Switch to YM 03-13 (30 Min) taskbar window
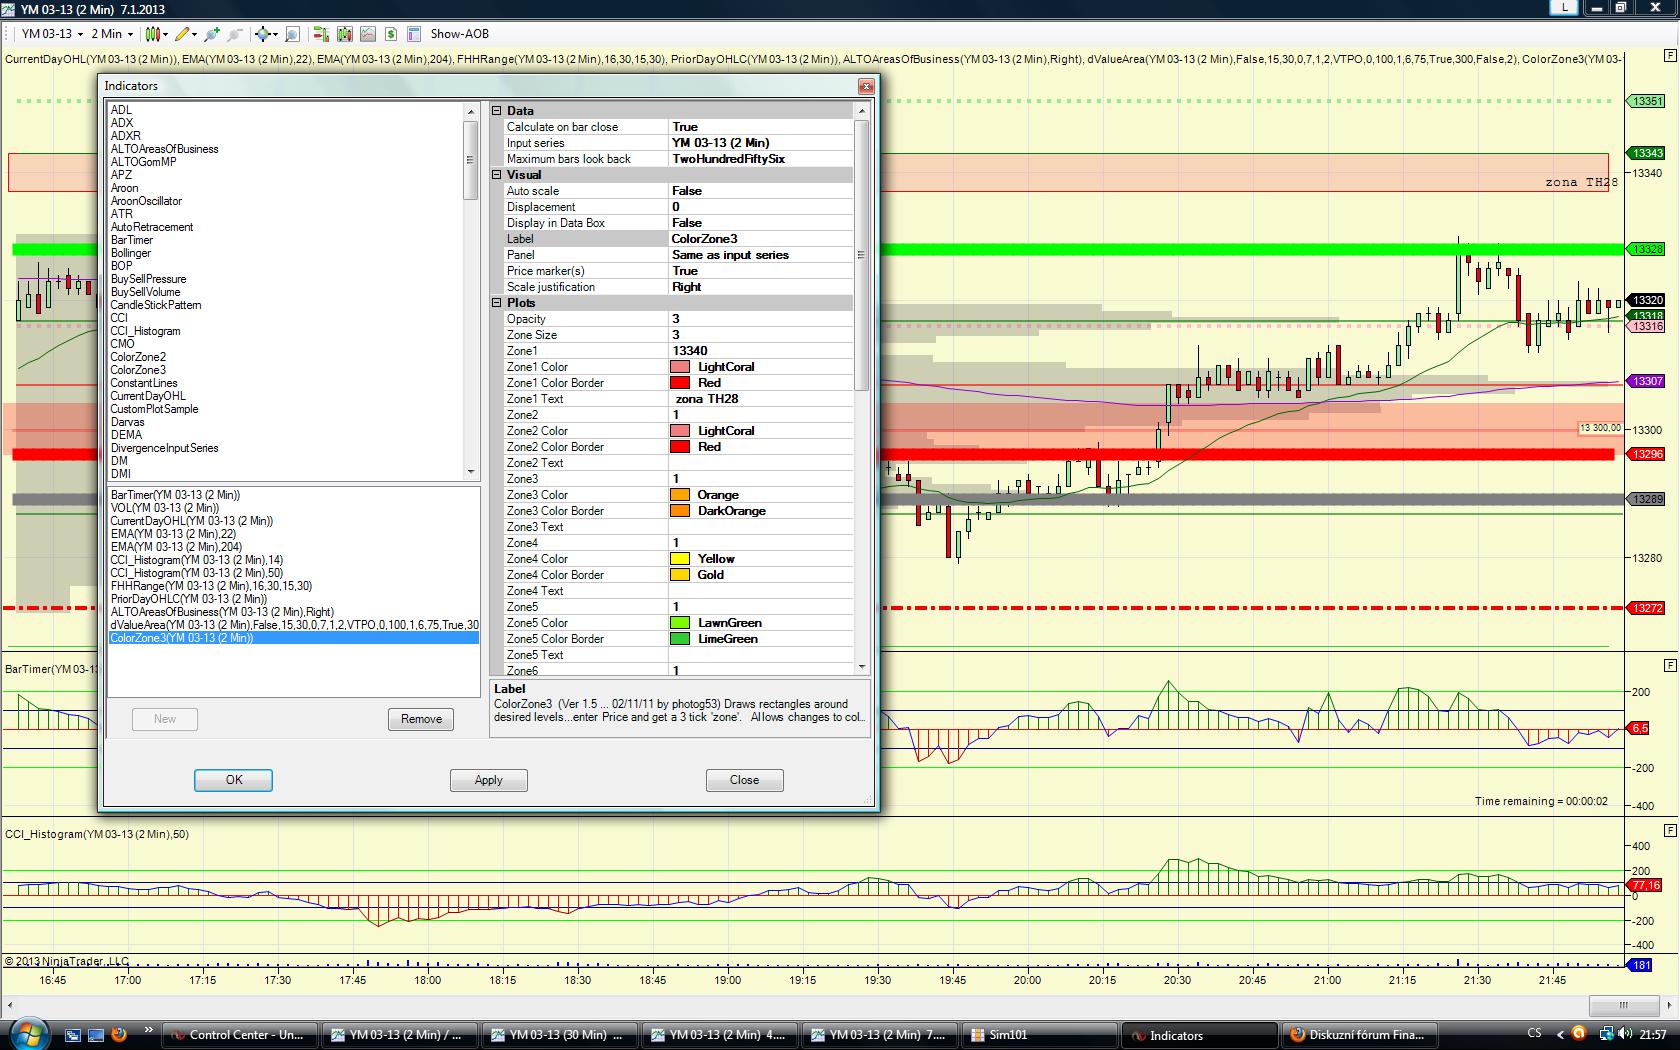The width and height of the screenshot is (1680, 1050). pyautogui.click(x=559, y=1035)
